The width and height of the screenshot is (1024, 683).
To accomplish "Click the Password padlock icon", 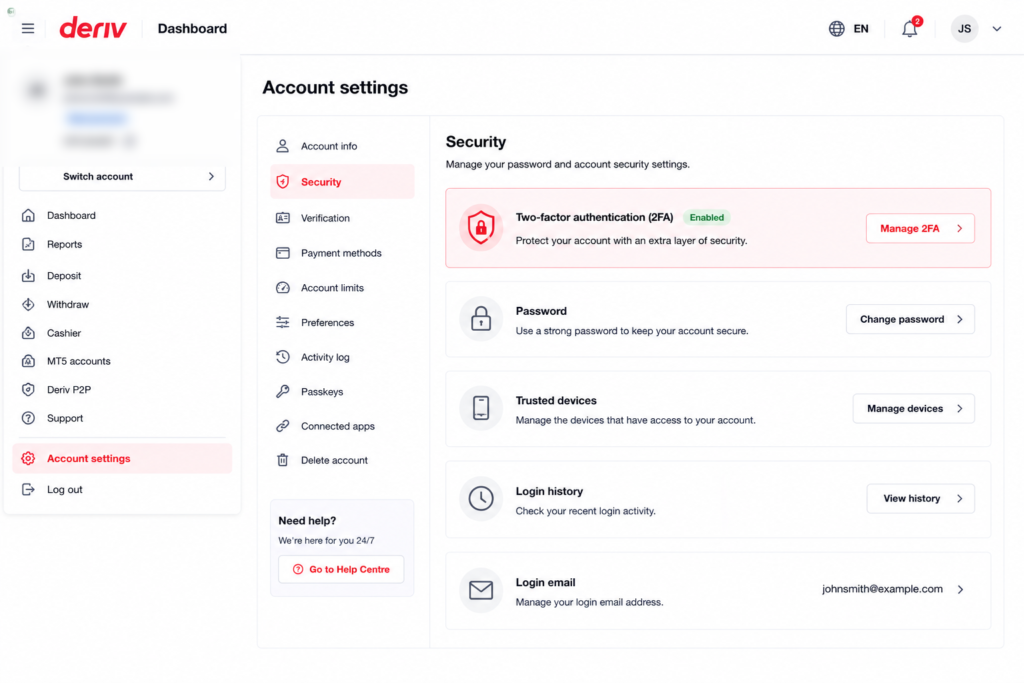I will (481, 319).
